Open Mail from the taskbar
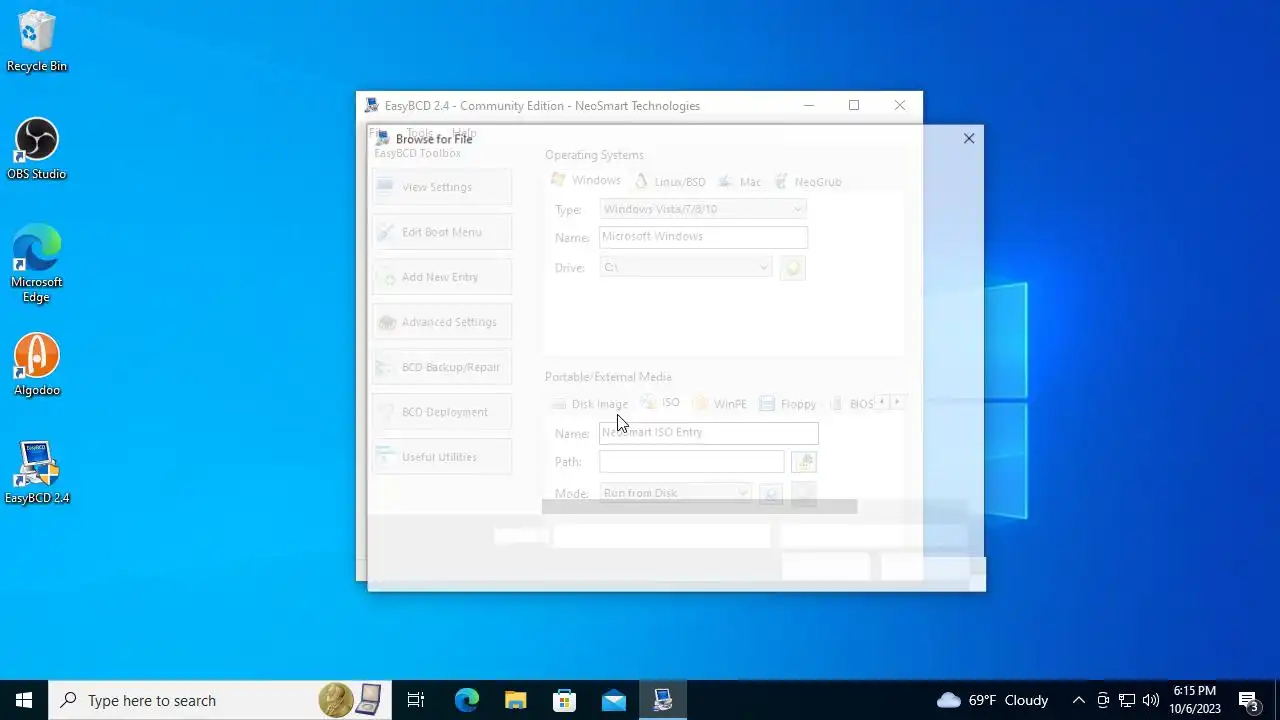 (613, 700)
